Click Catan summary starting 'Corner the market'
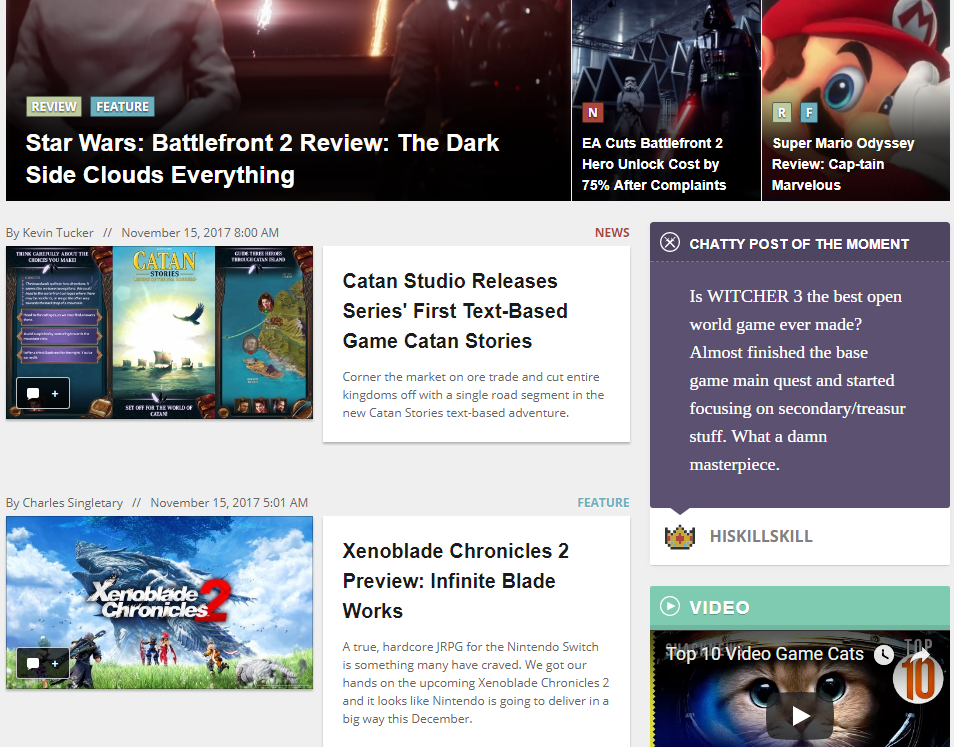This screenshot has height=747, width=954. (473, 395)
